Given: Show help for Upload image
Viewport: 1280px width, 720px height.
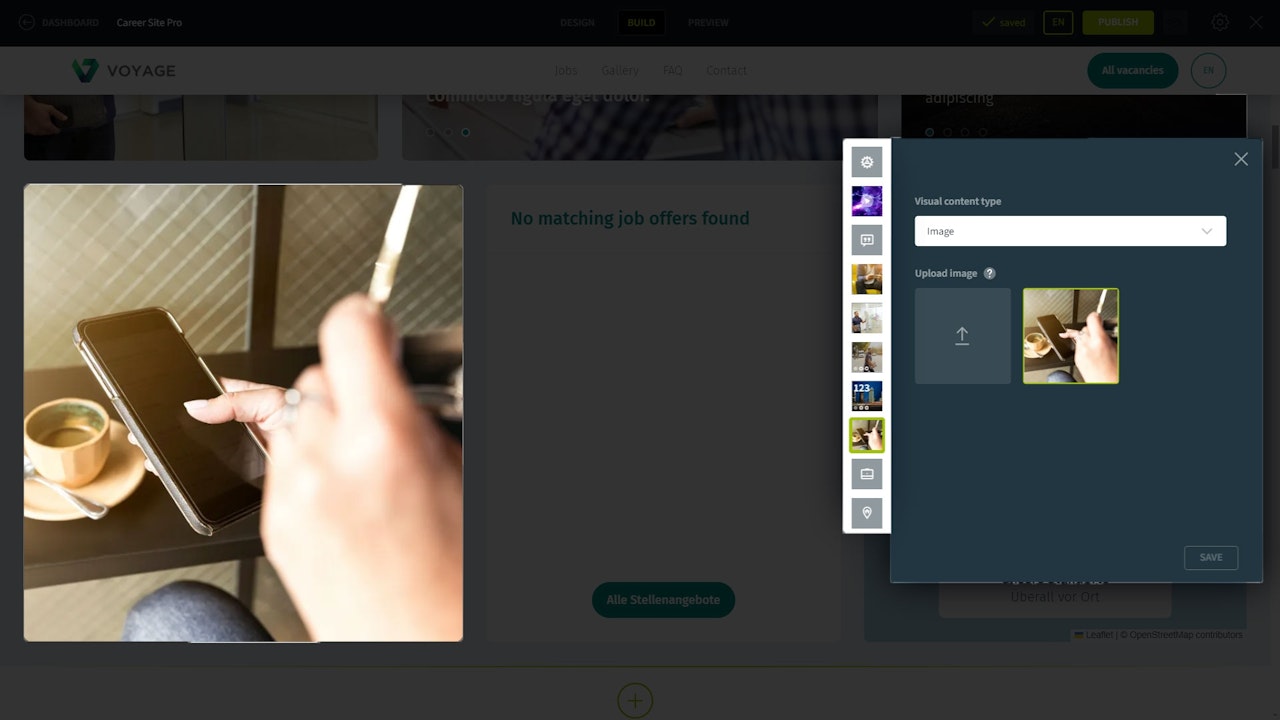Looking at the screenshot, I should pos(990,273).
